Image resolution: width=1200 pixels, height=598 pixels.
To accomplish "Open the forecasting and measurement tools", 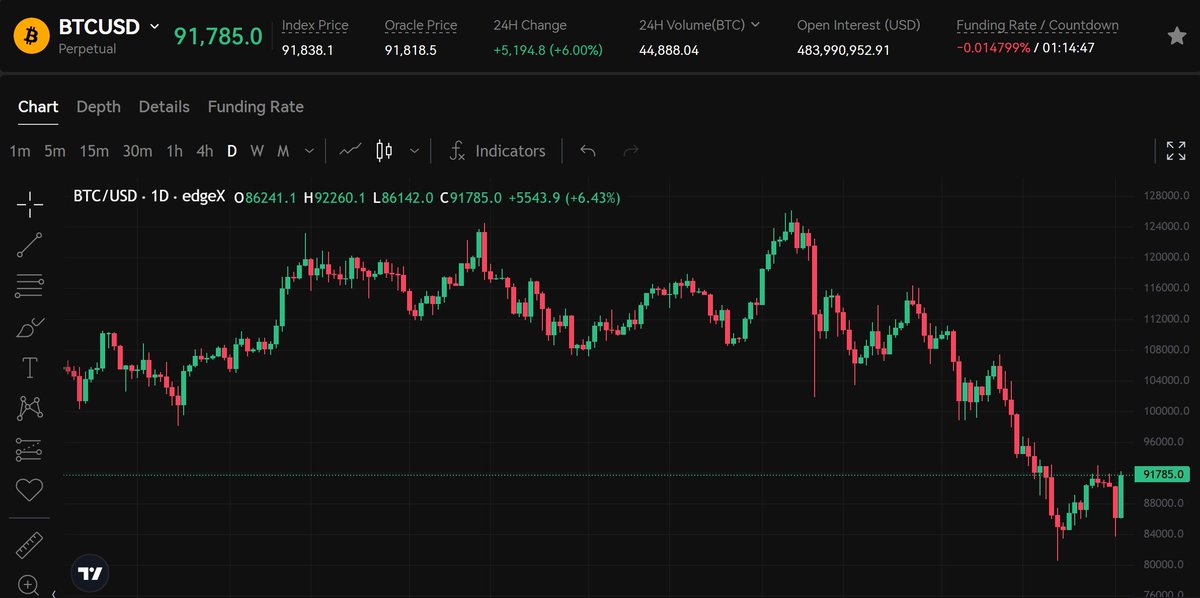I will (30, 450).
